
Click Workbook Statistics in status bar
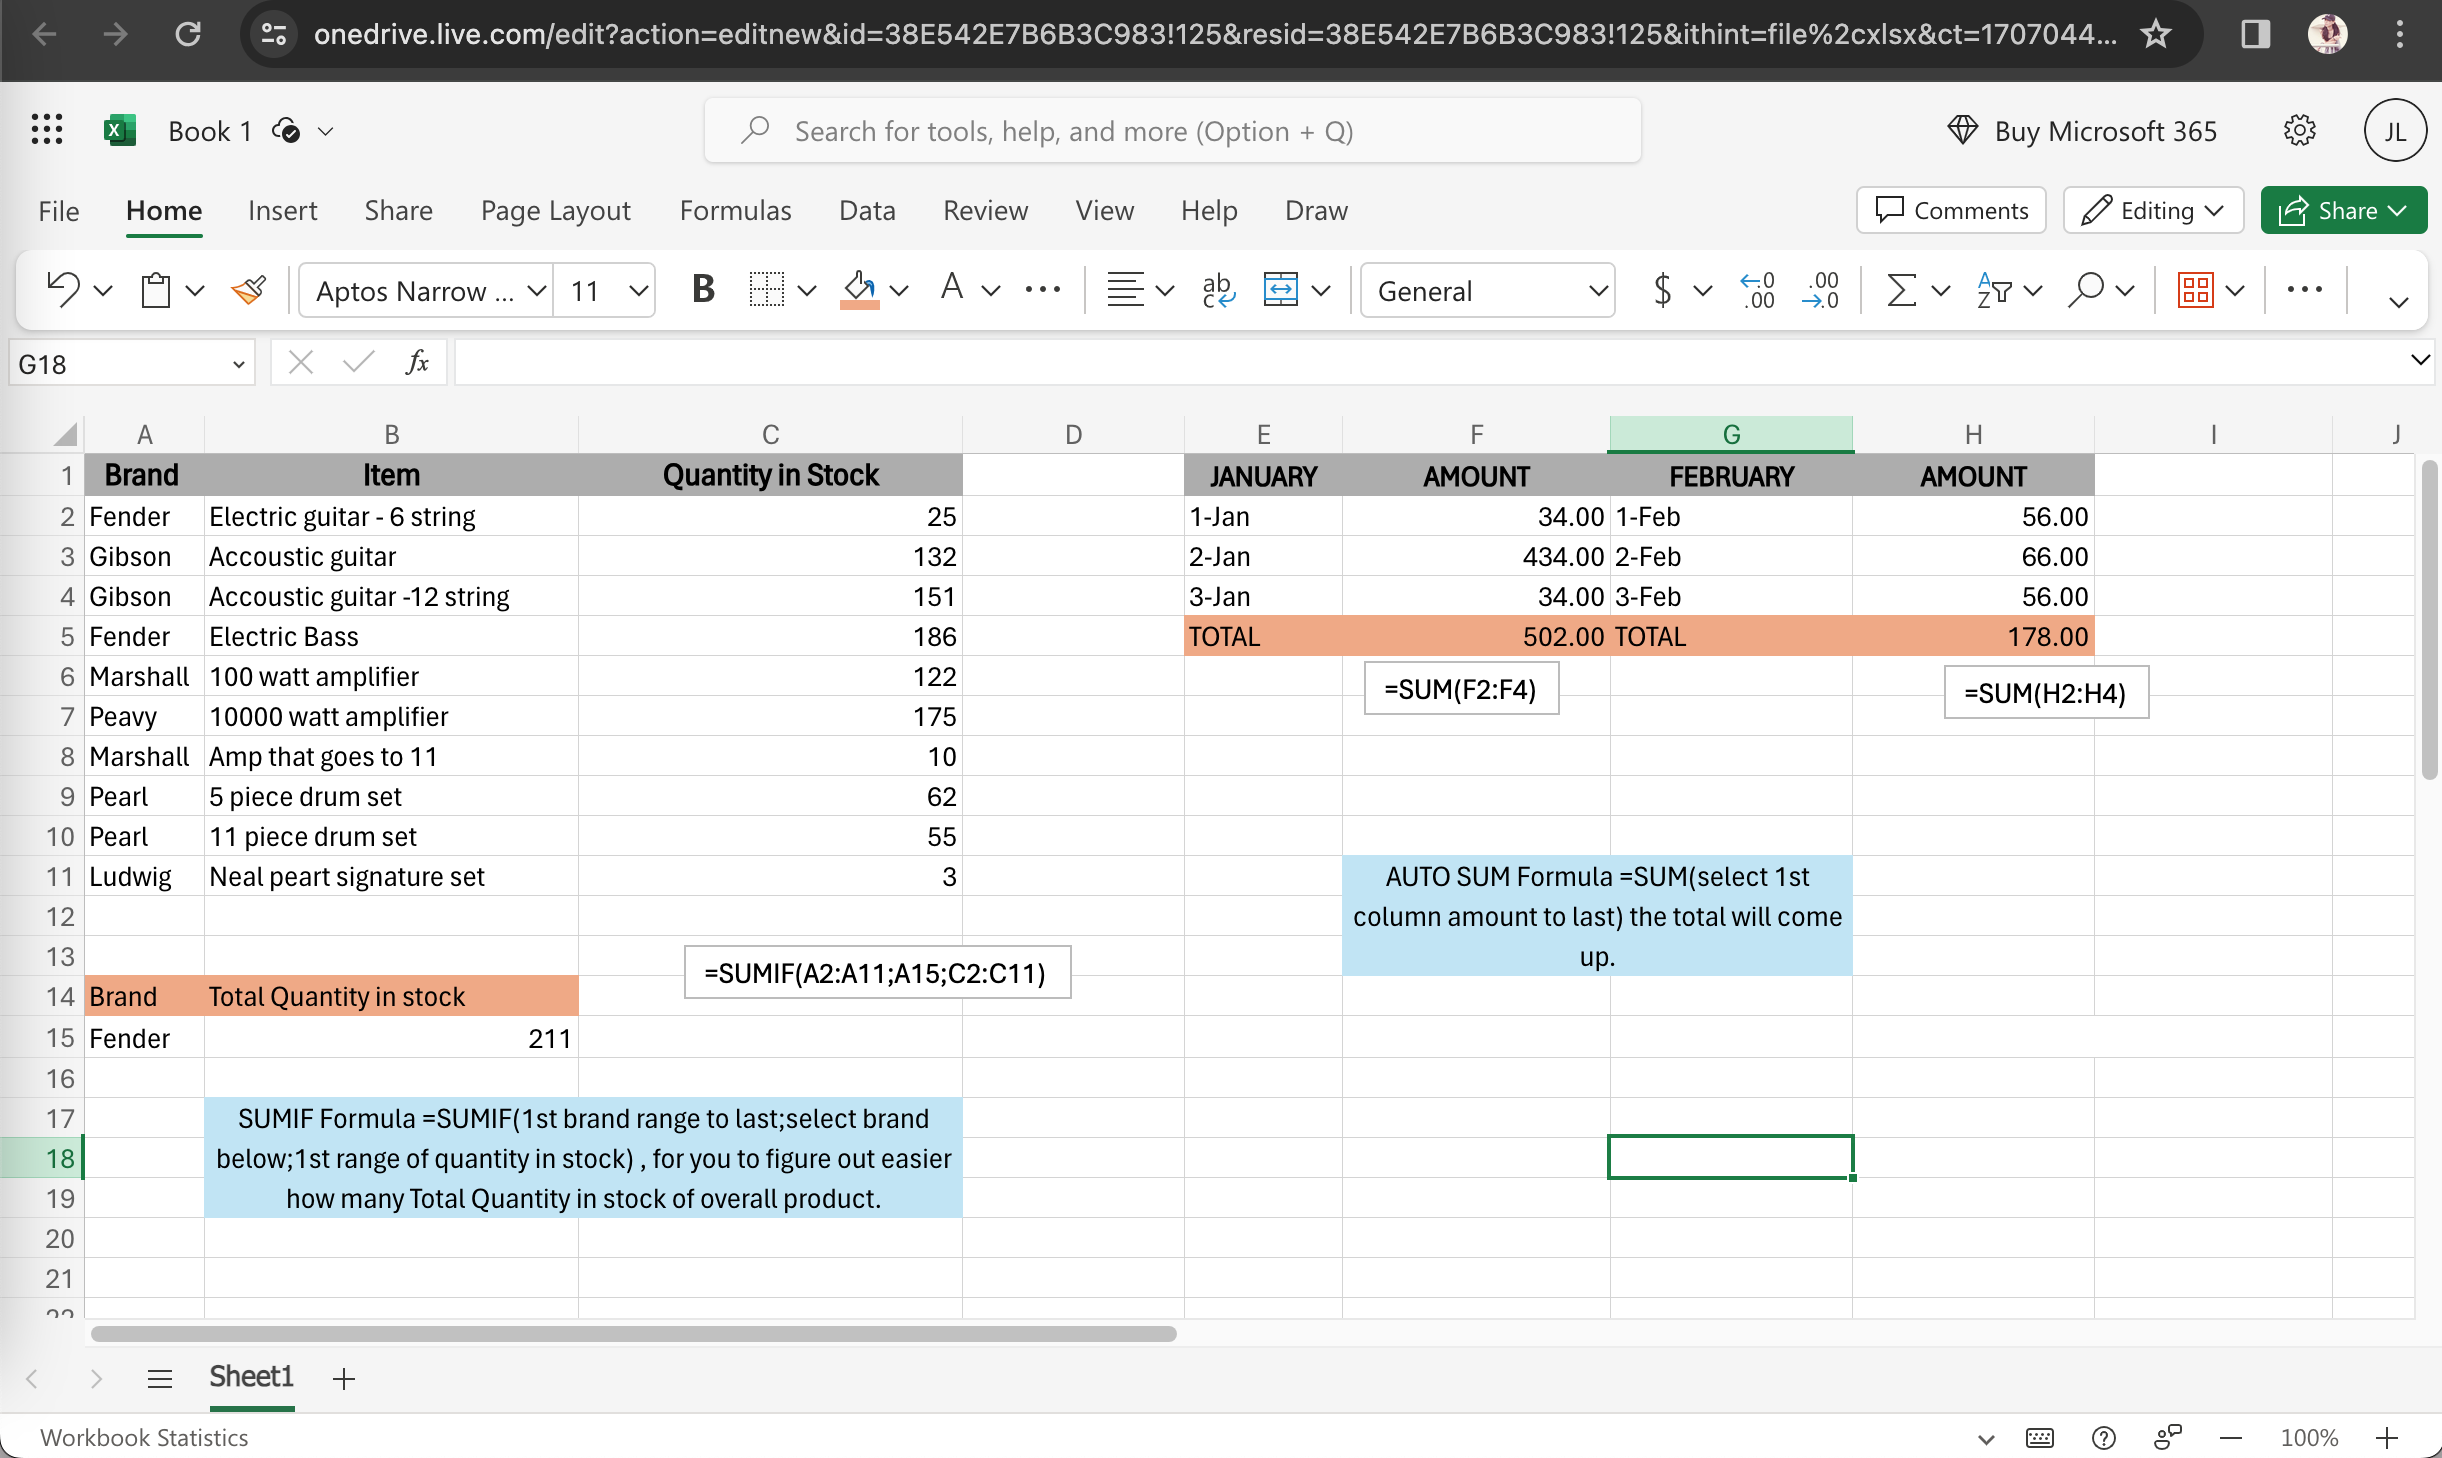[144, 1438]
